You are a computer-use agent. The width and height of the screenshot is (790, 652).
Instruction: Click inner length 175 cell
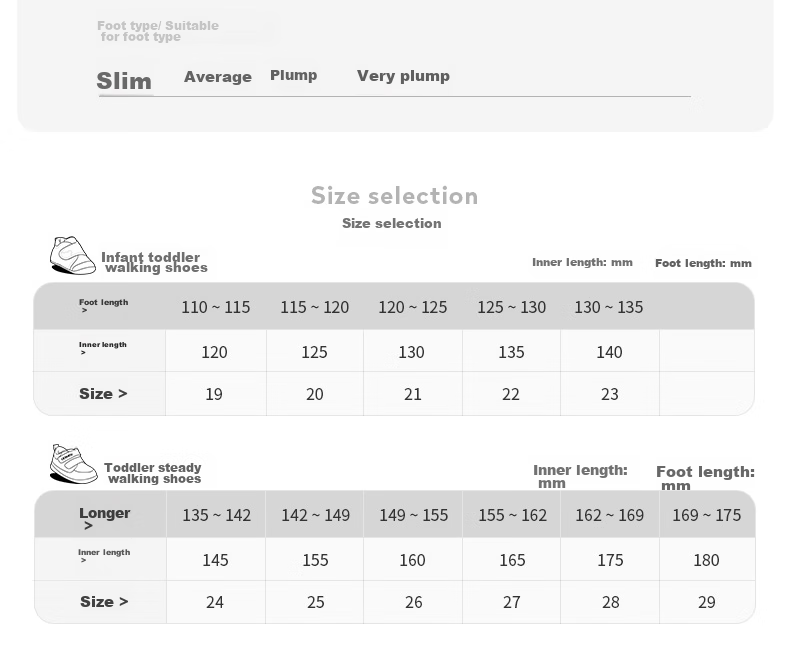coord(610,560)
